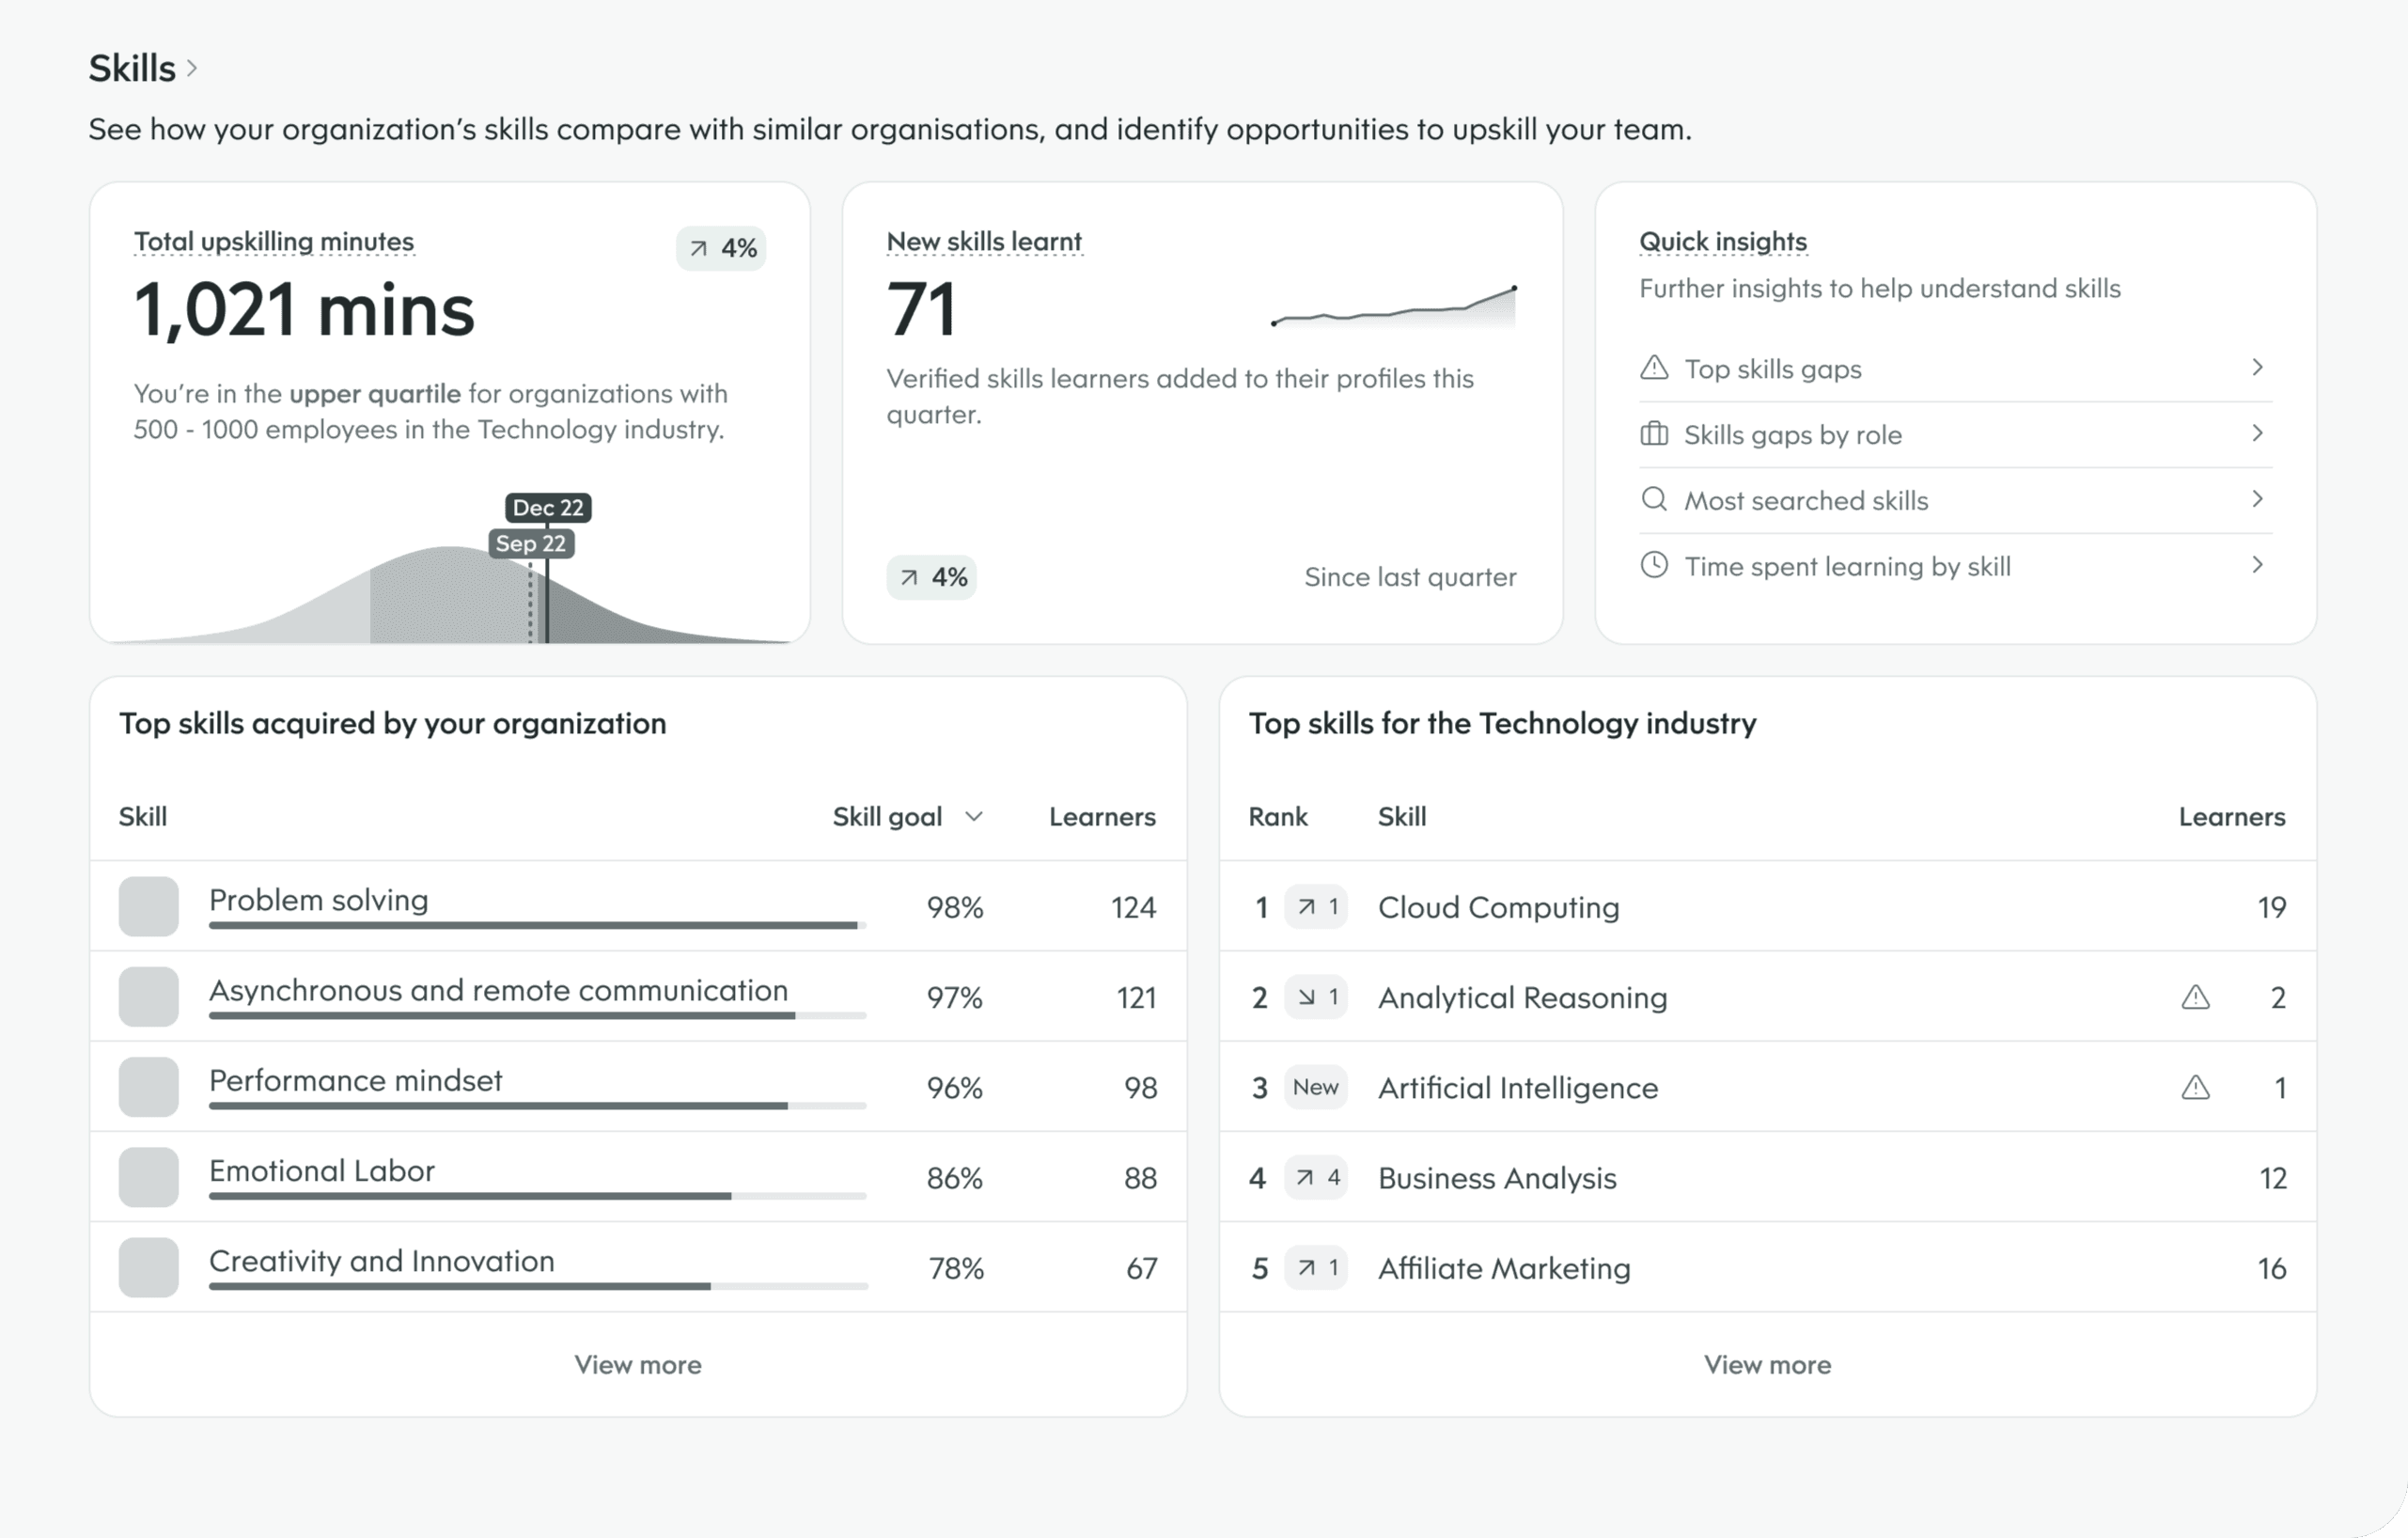Click the New badge next to Artificial Intelligence
The height and width of the screenshot is (1538, 2408).
[1315, 1087]
